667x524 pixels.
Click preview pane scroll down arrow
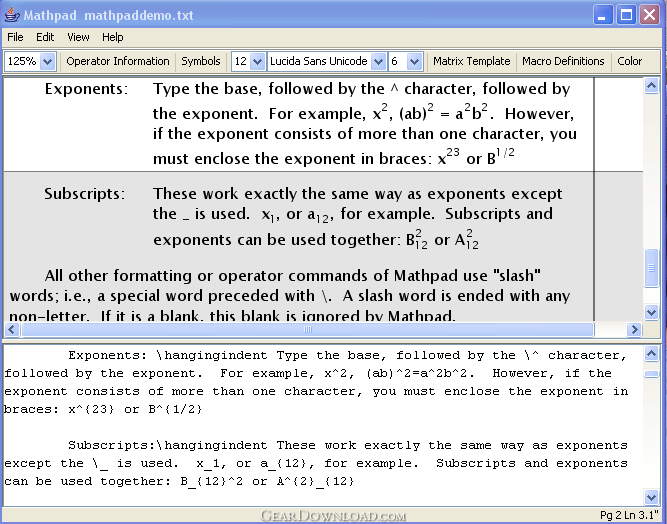651,313
